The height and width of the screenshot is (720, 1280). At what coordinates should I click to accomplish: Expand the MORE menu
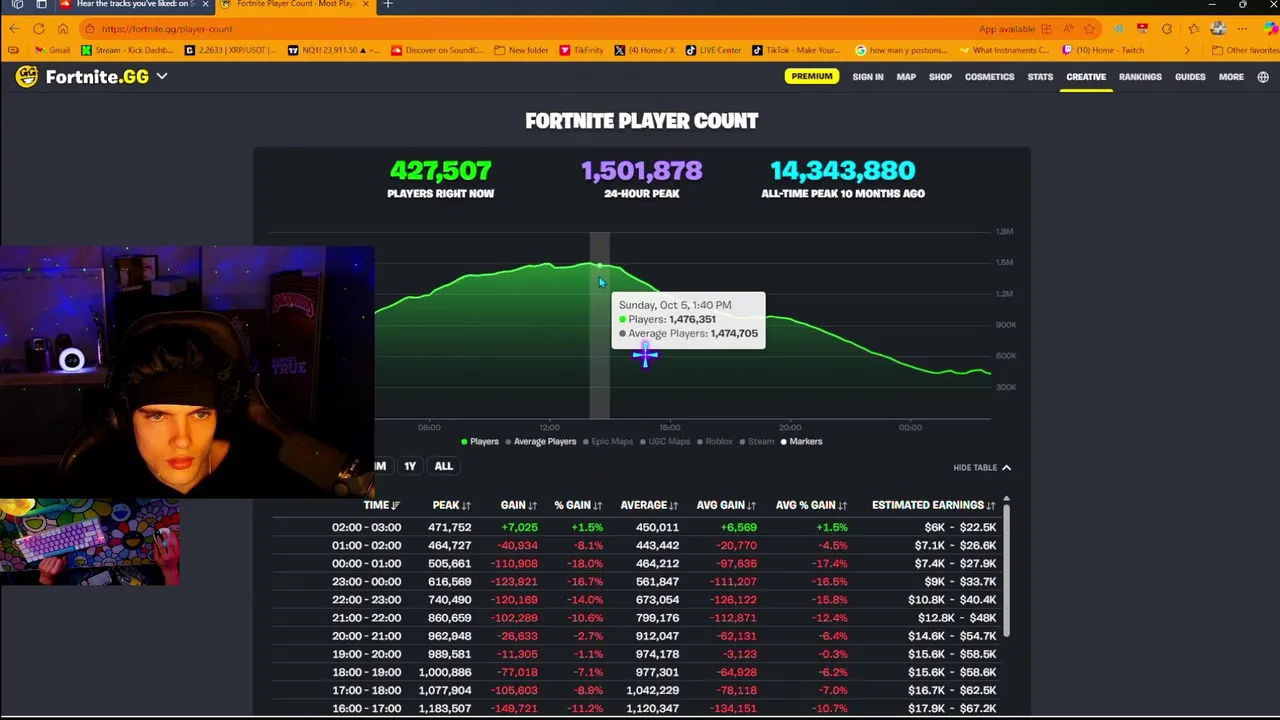(x=1231, y=77)
